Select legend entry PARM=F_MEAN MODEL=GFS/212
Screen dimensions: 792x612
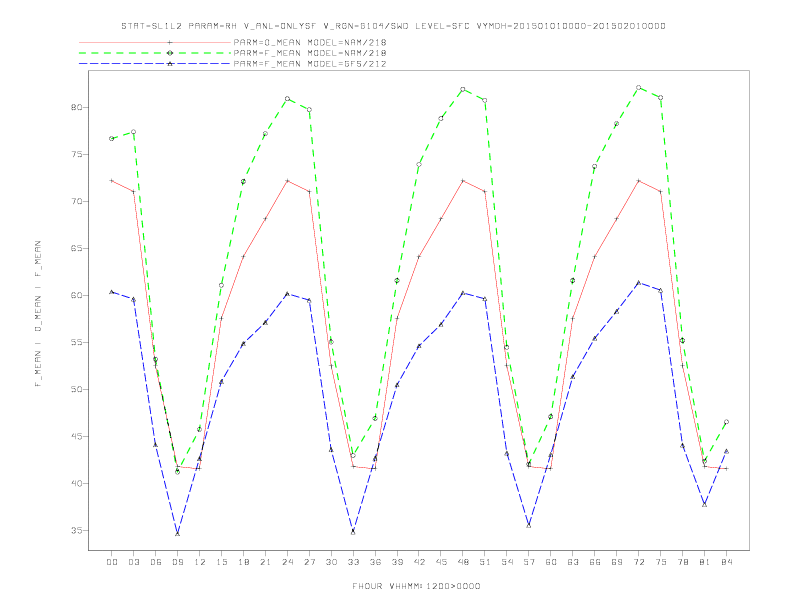click(x=310, y=64)
